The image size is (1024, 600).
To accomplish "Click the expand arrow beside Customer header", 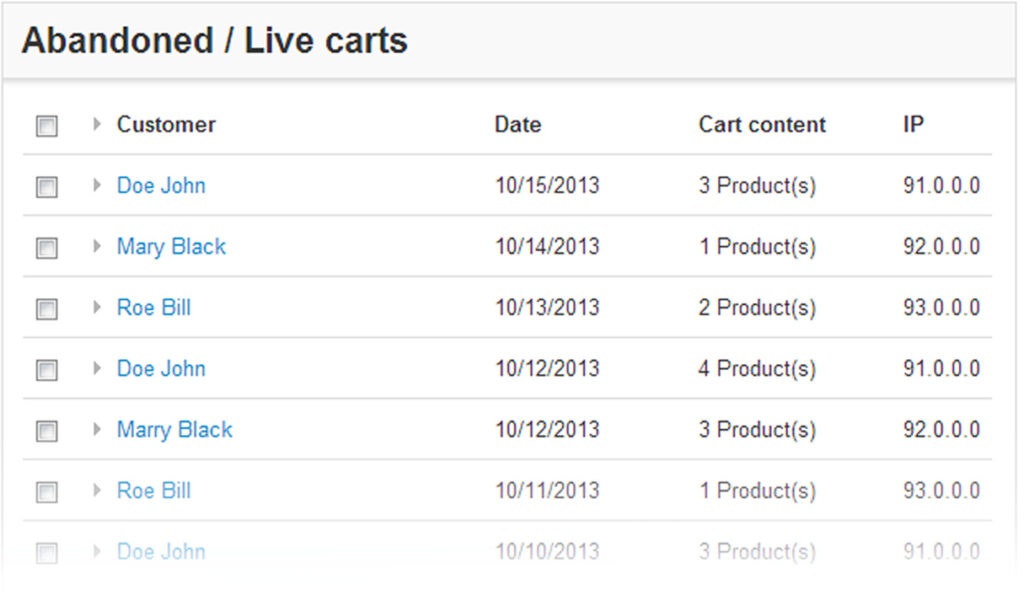I will 97,124.
